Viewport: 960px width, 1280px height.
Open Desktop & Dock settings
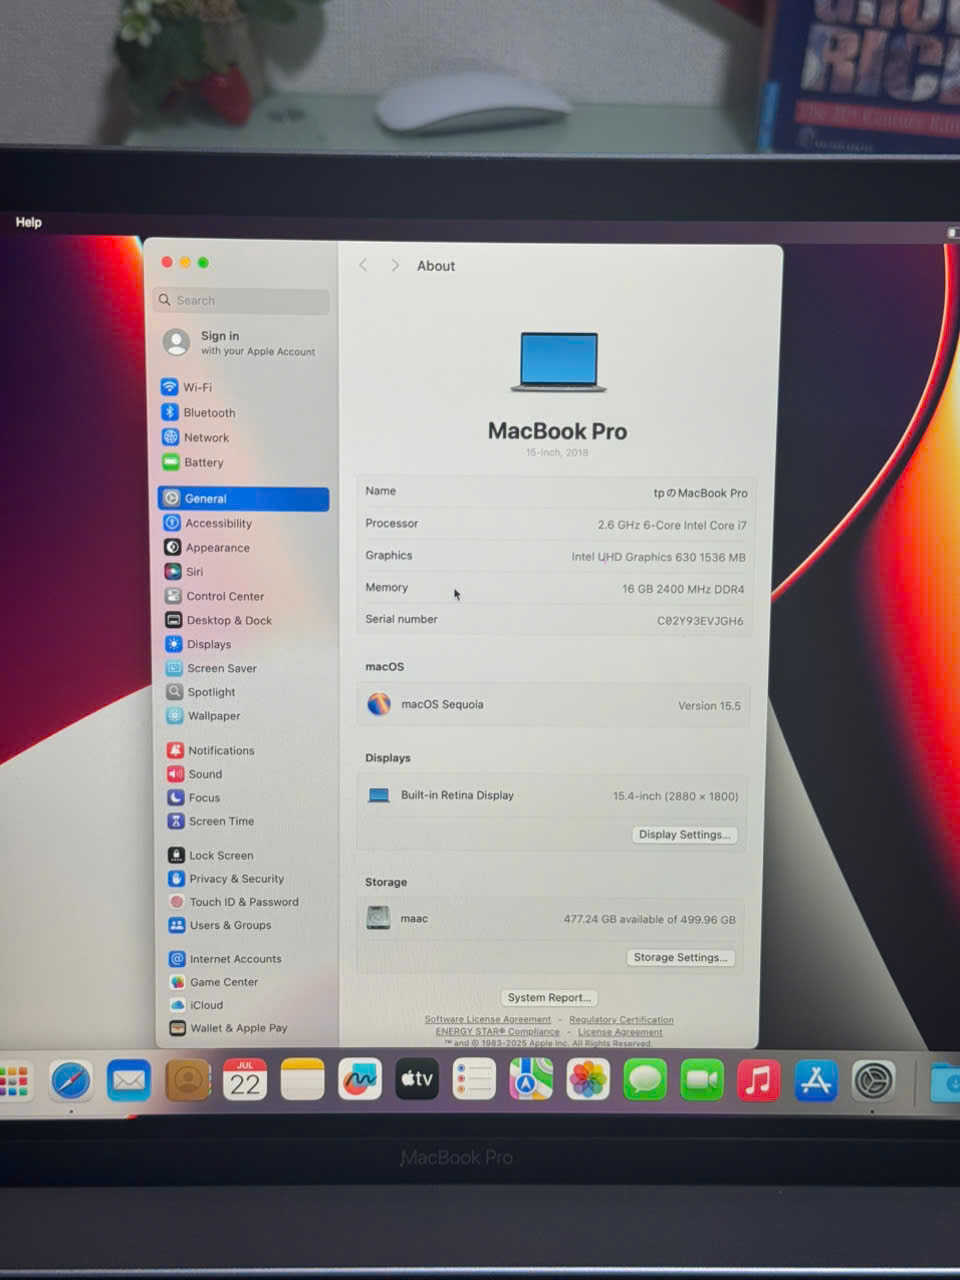click(219, 620)
